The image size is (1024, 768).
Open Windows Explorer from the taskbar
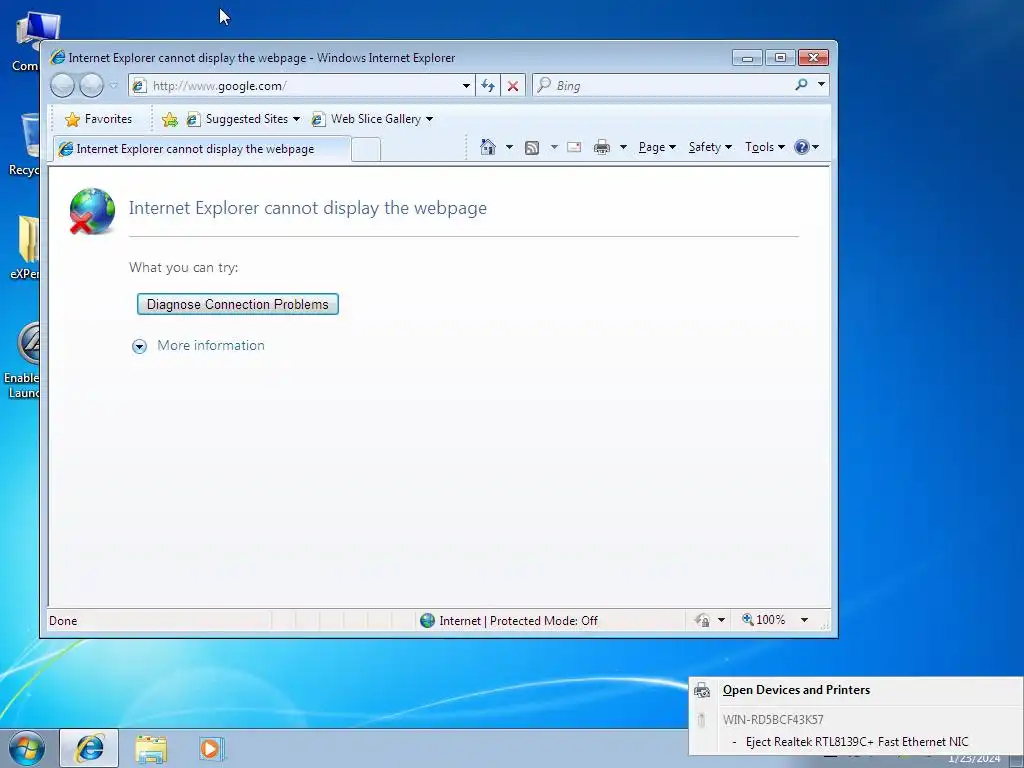[151, 748]
